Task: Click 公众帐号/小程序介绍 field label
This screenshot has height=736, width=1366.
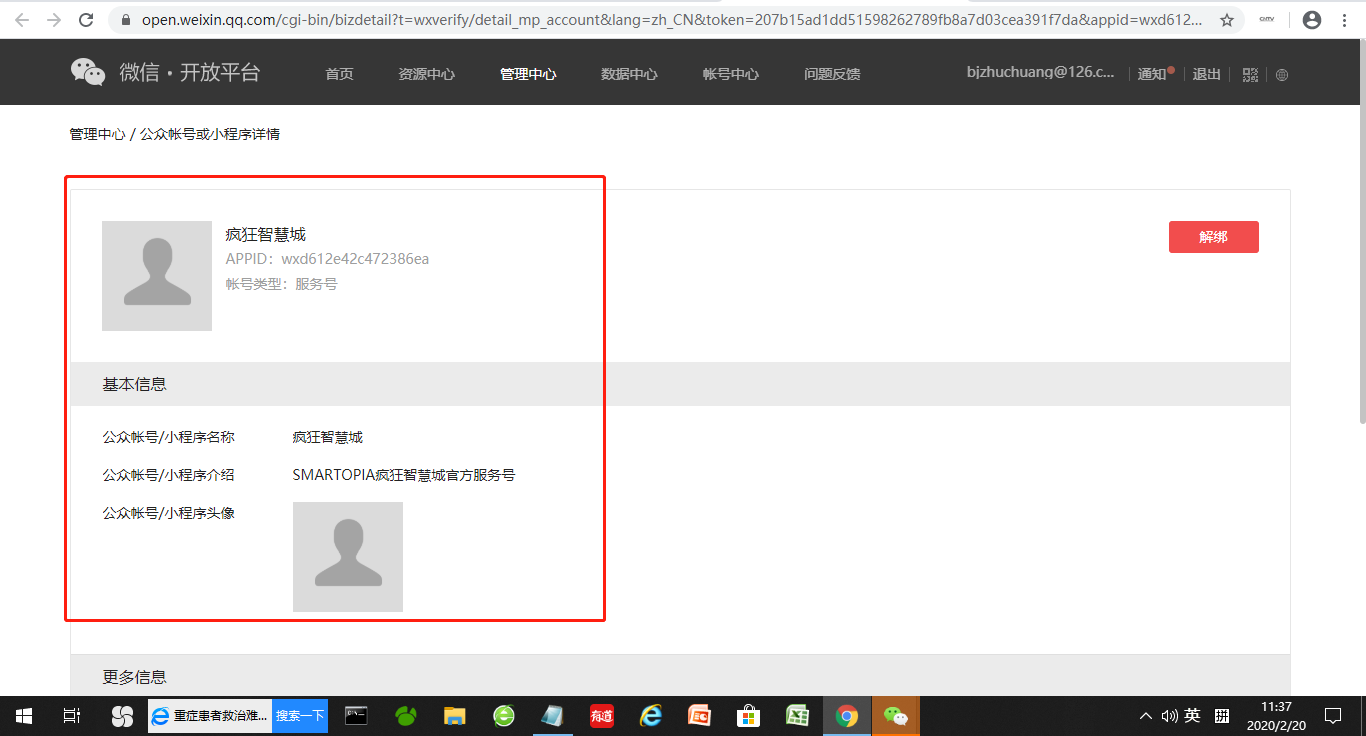Action: click(x=168, y=475)
